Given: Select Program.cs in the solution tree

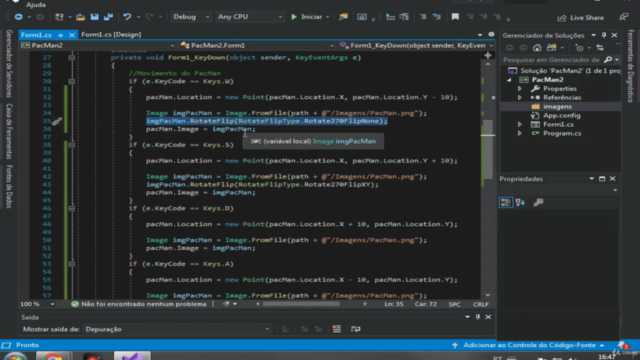Looking at the screenshot, I should (x=562, y=133).
